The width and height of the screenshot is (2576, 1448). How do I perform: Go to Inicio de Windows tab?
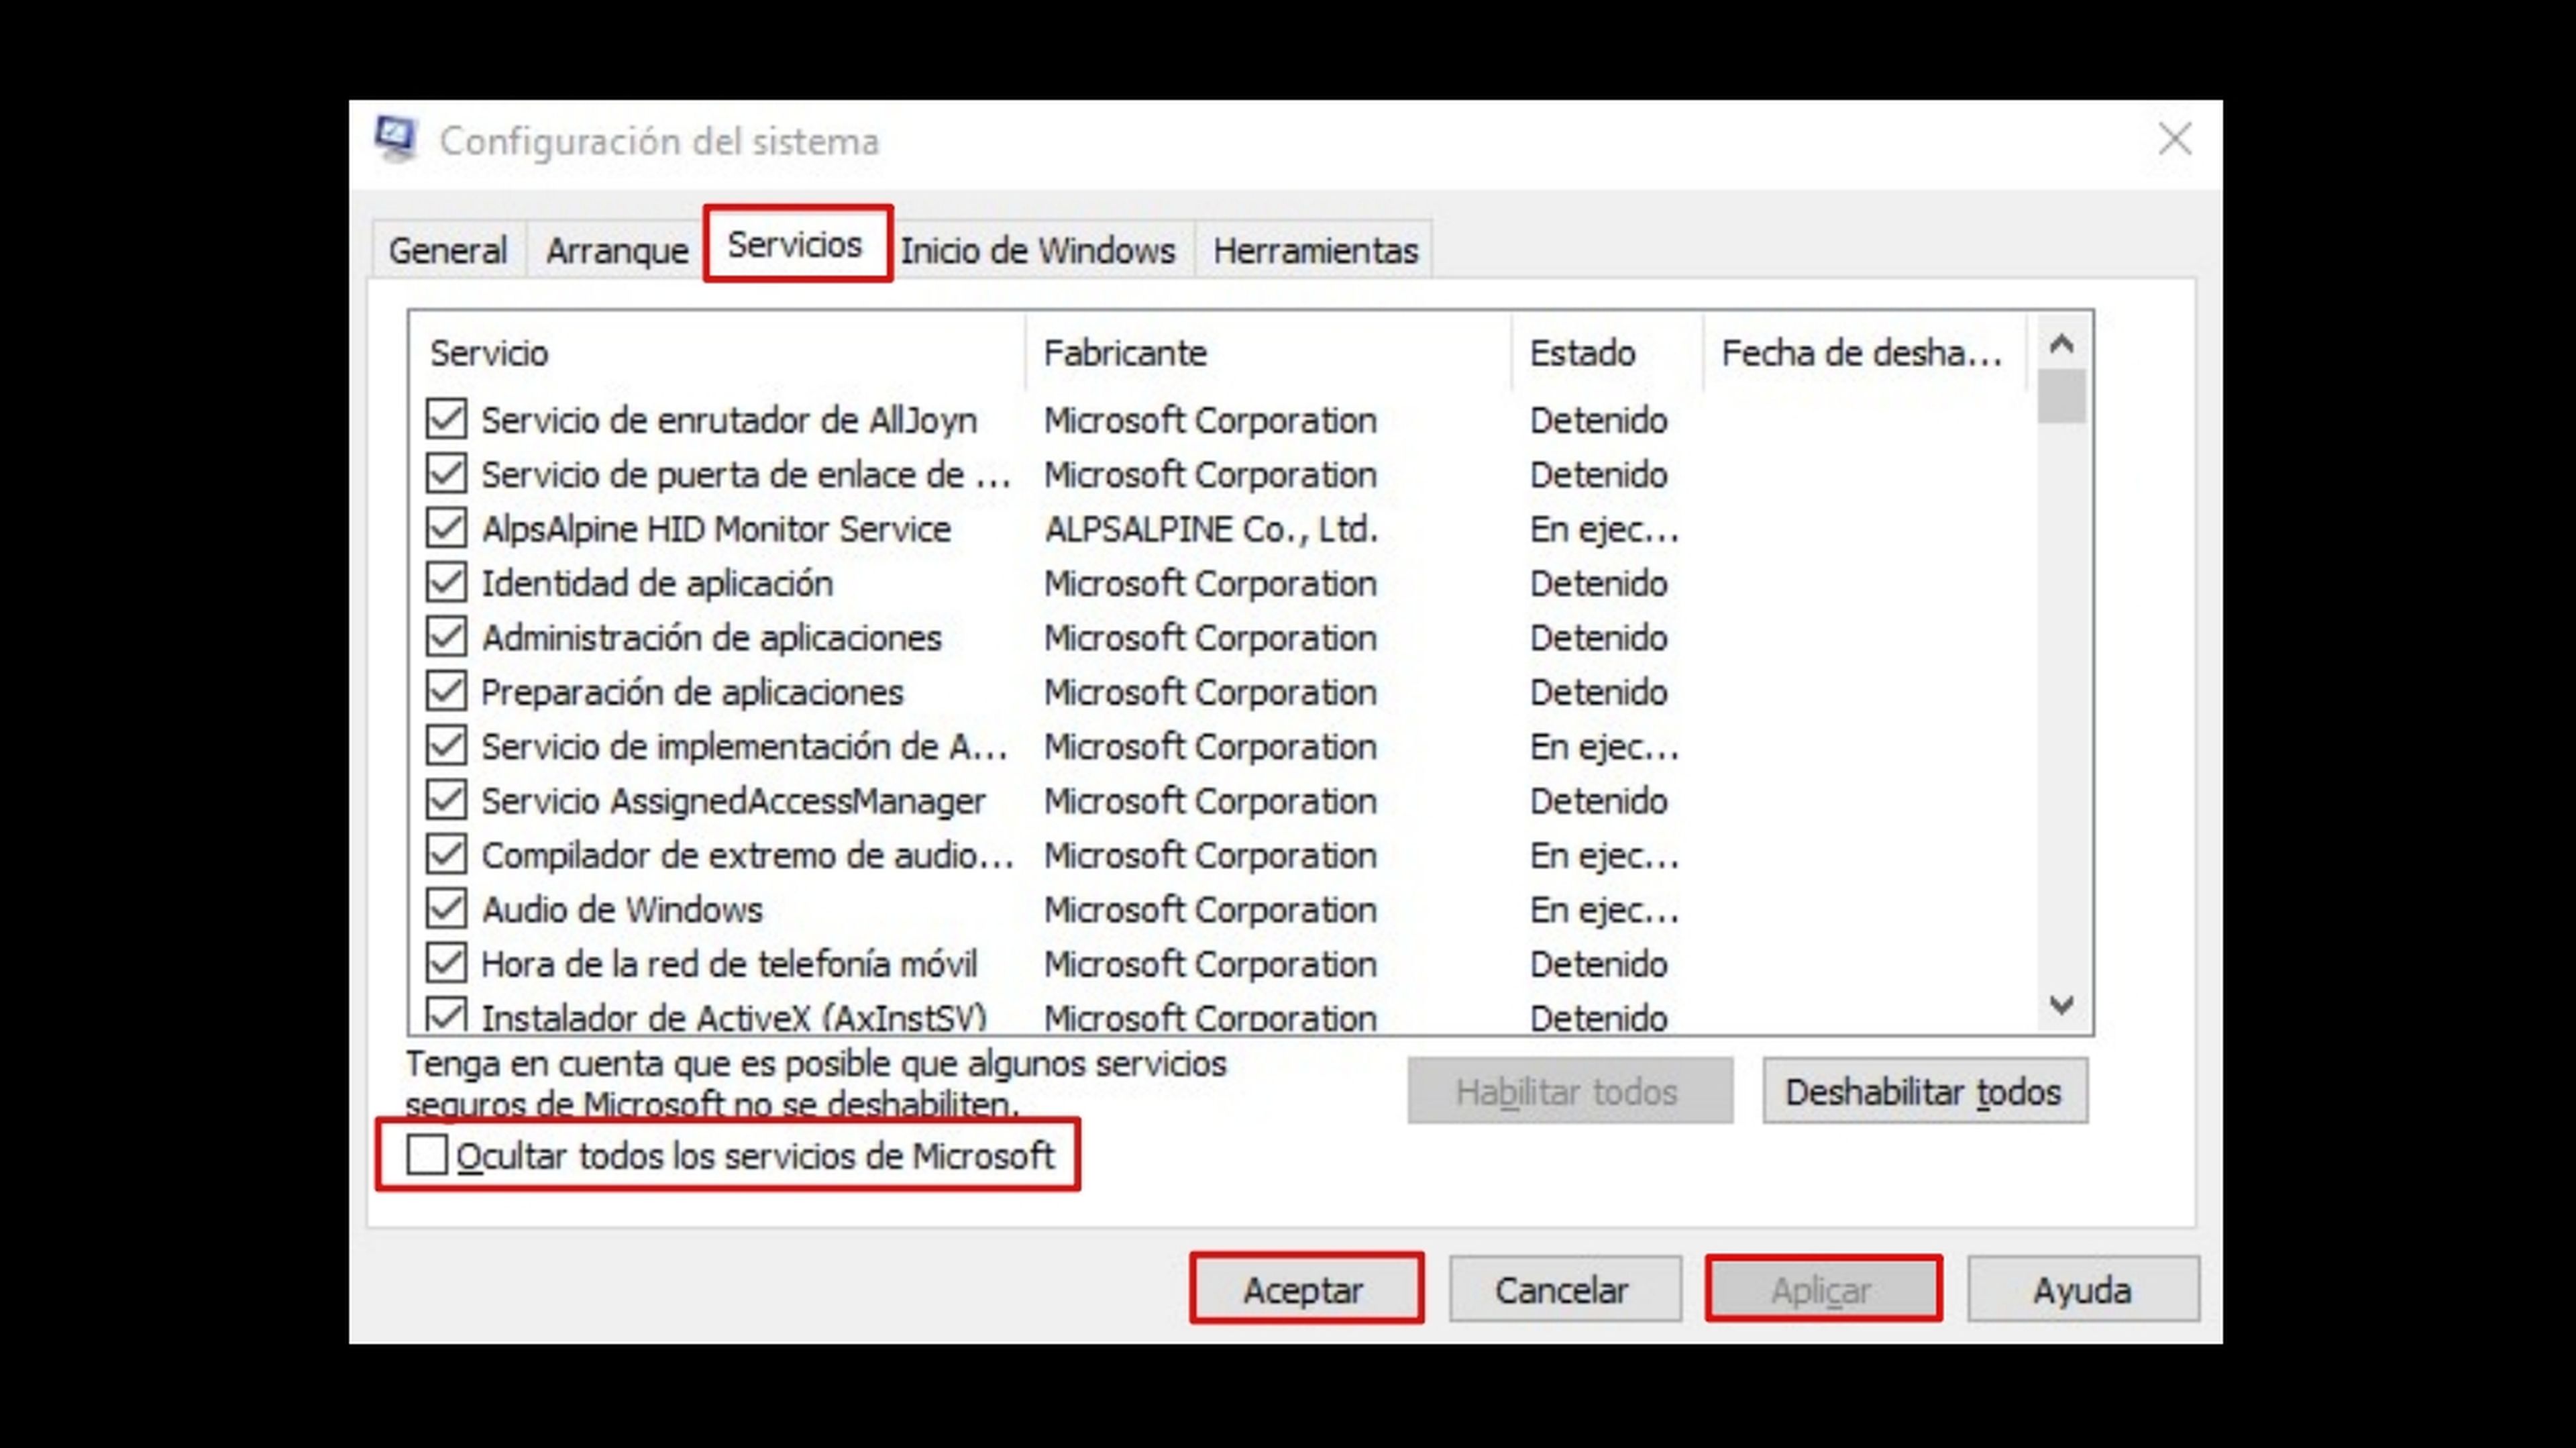click(1038, 250)
